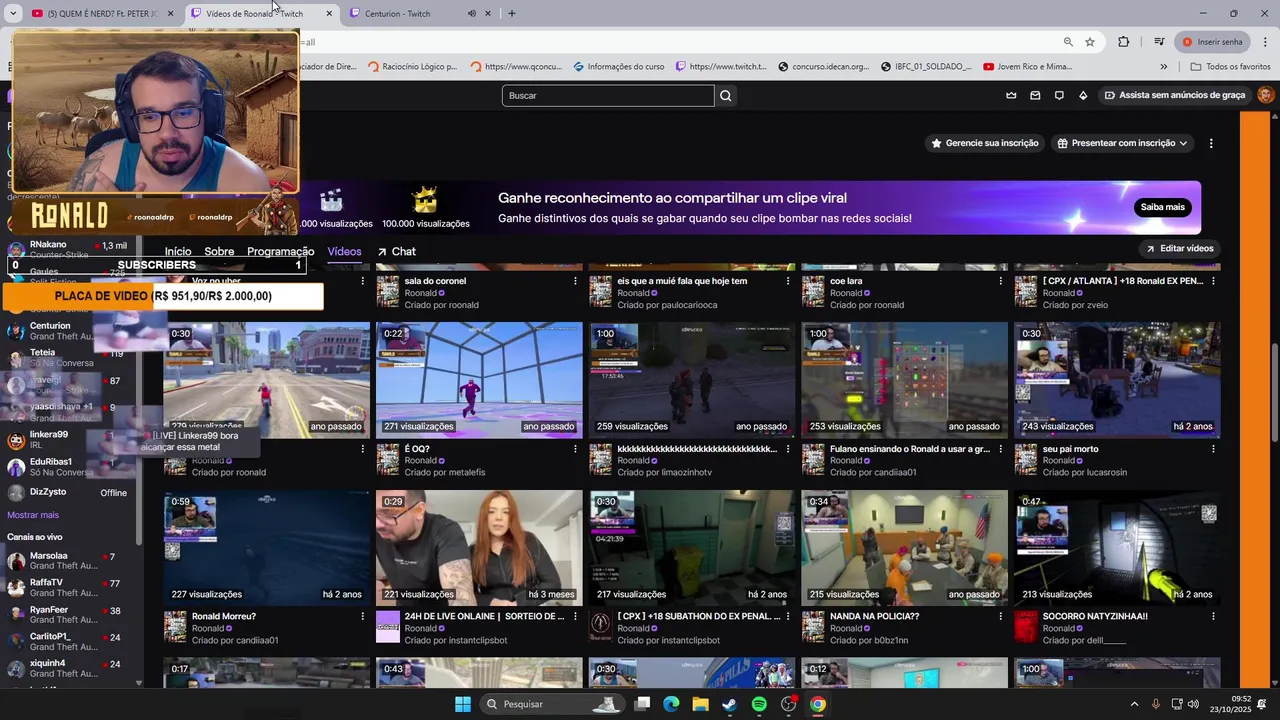Open Prime loot crown icon
Screen dimensions: 1280x720
[x=1011, y=95]
